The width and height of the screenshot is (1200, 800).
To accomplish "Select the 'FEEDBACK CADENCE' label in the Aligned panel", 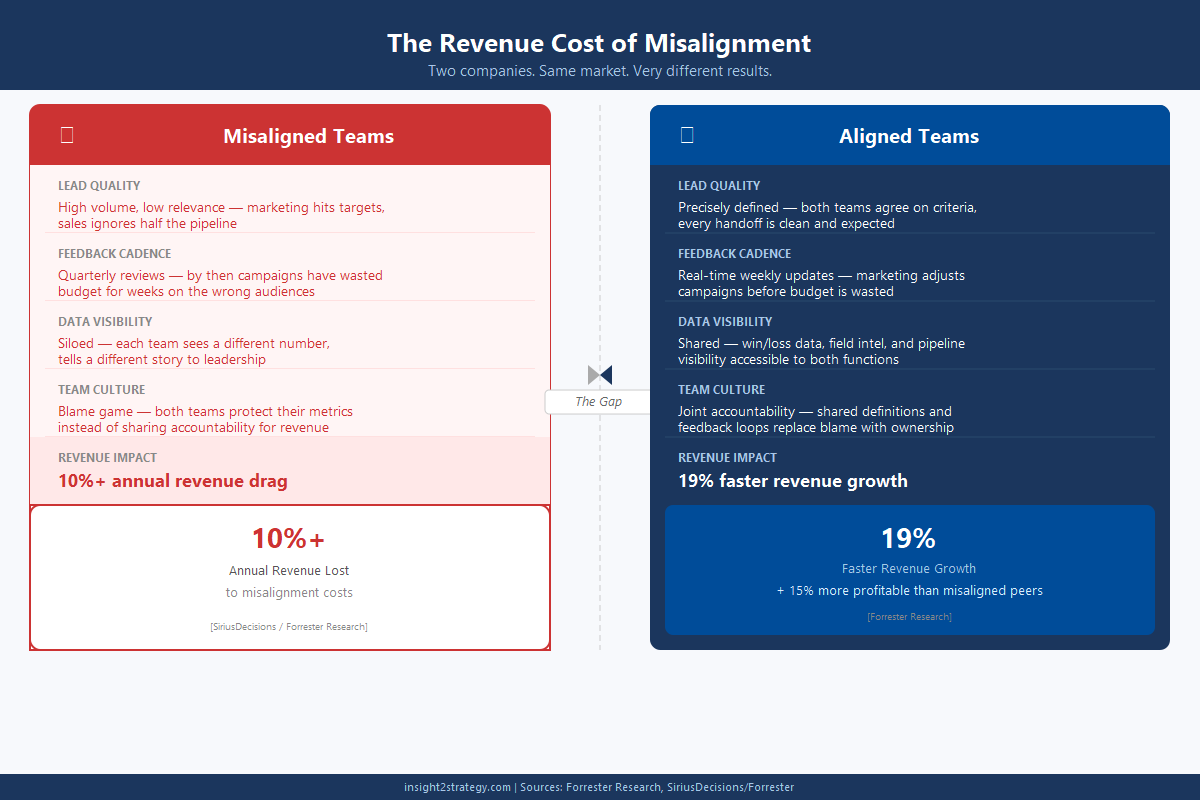I will 734,254.
